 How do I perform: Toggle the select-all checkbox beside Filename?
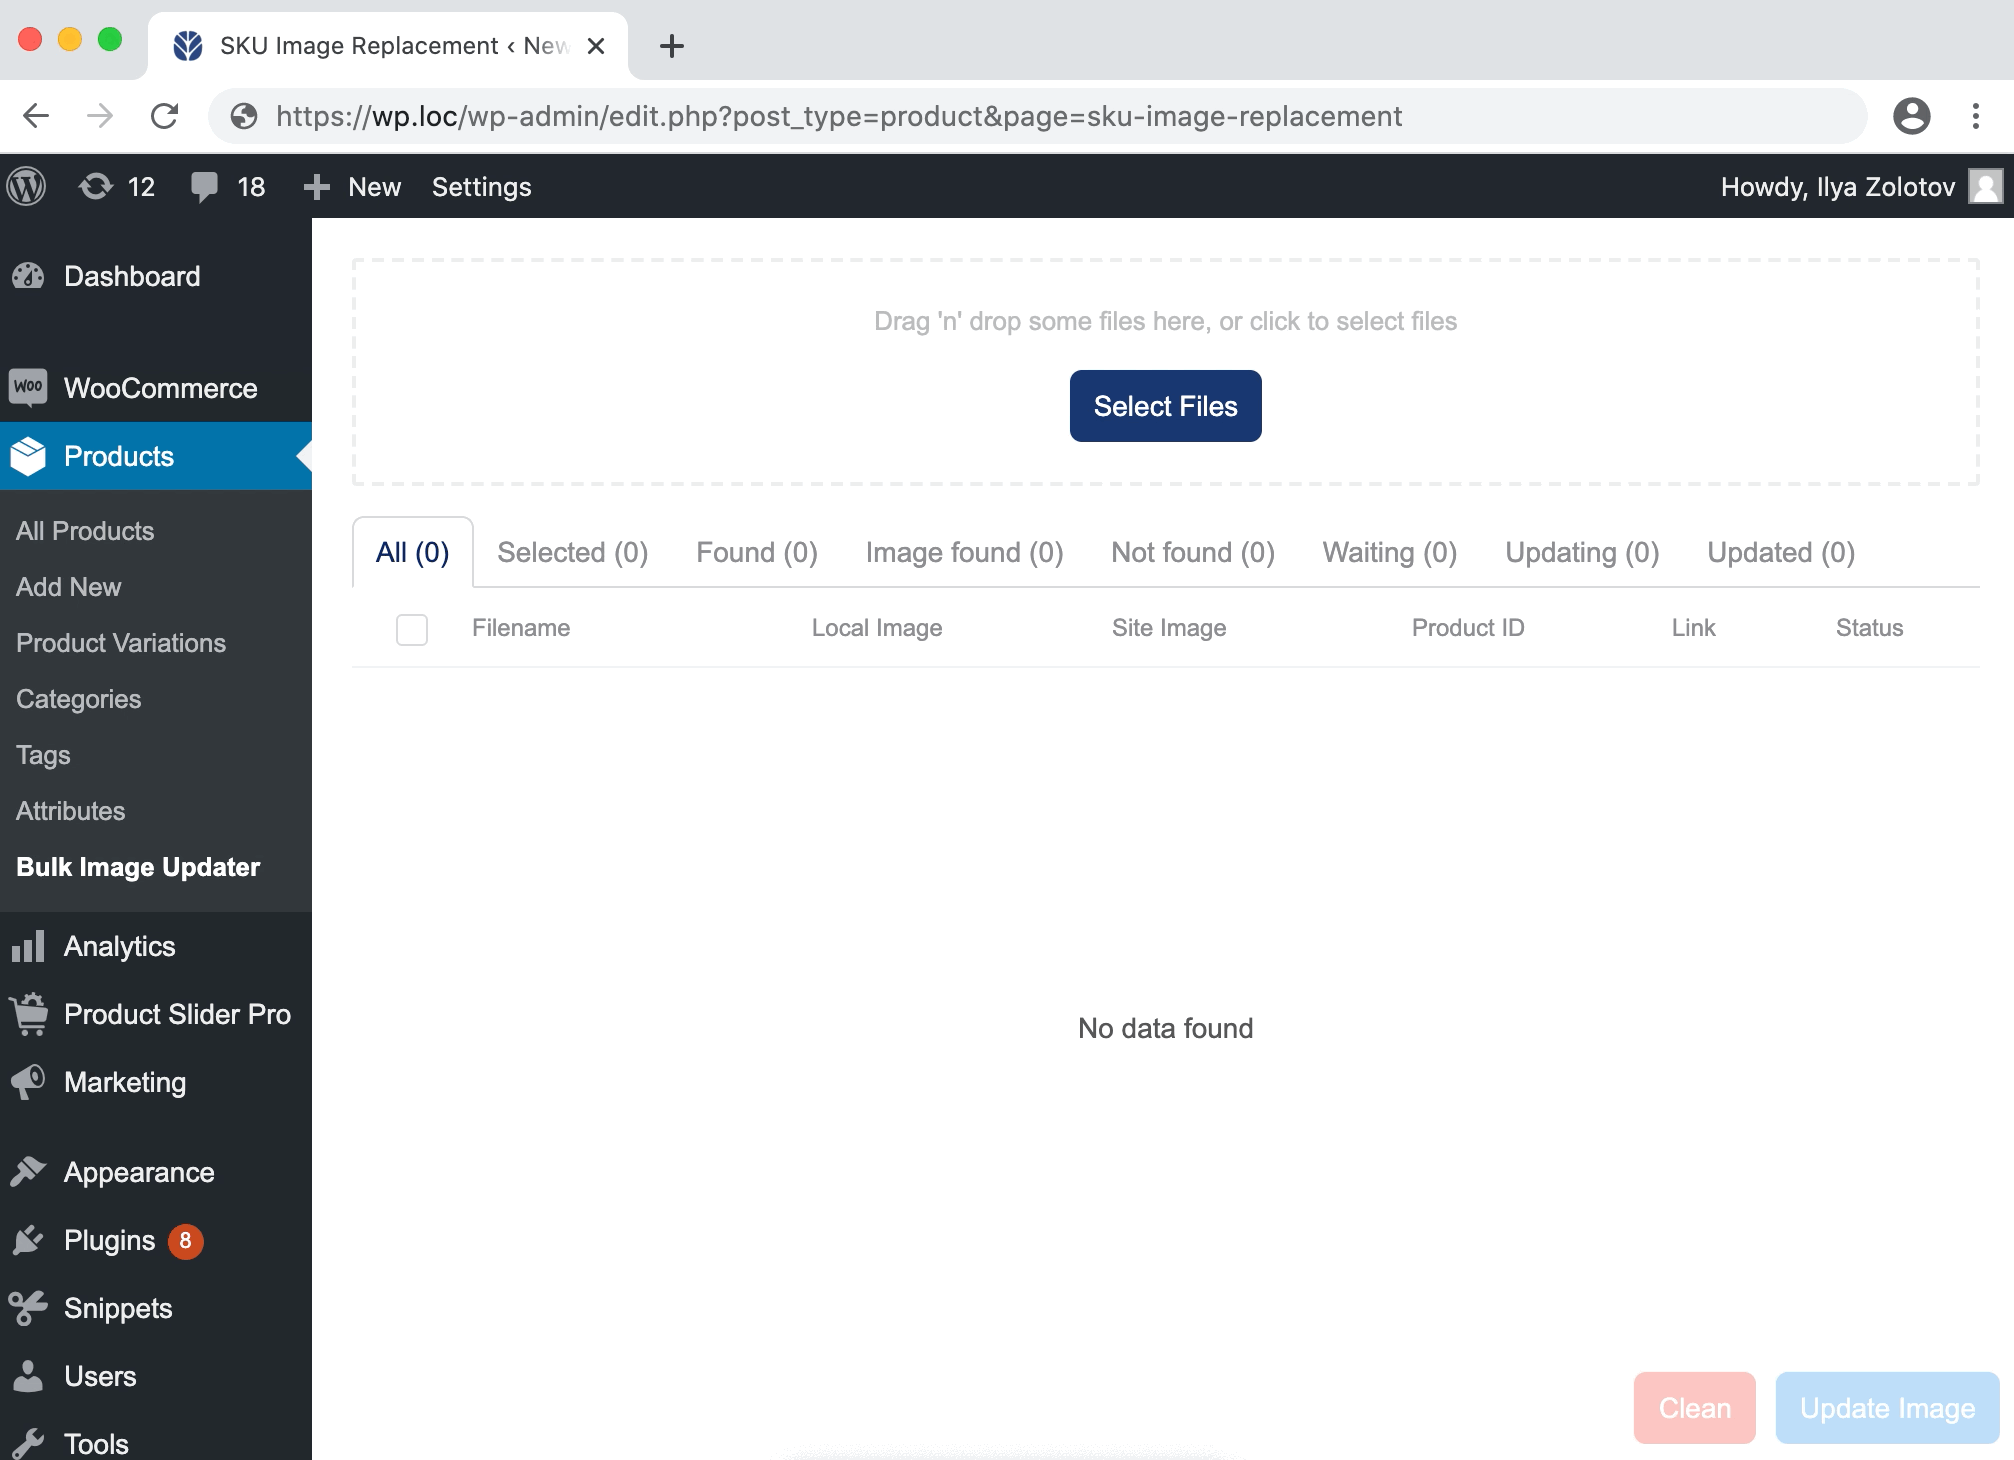point(412,629)
